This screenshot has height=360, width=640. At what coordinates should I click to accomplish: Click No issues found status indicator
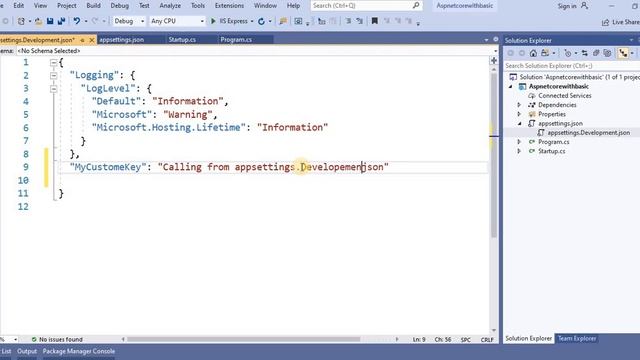(x=57, y=339)
